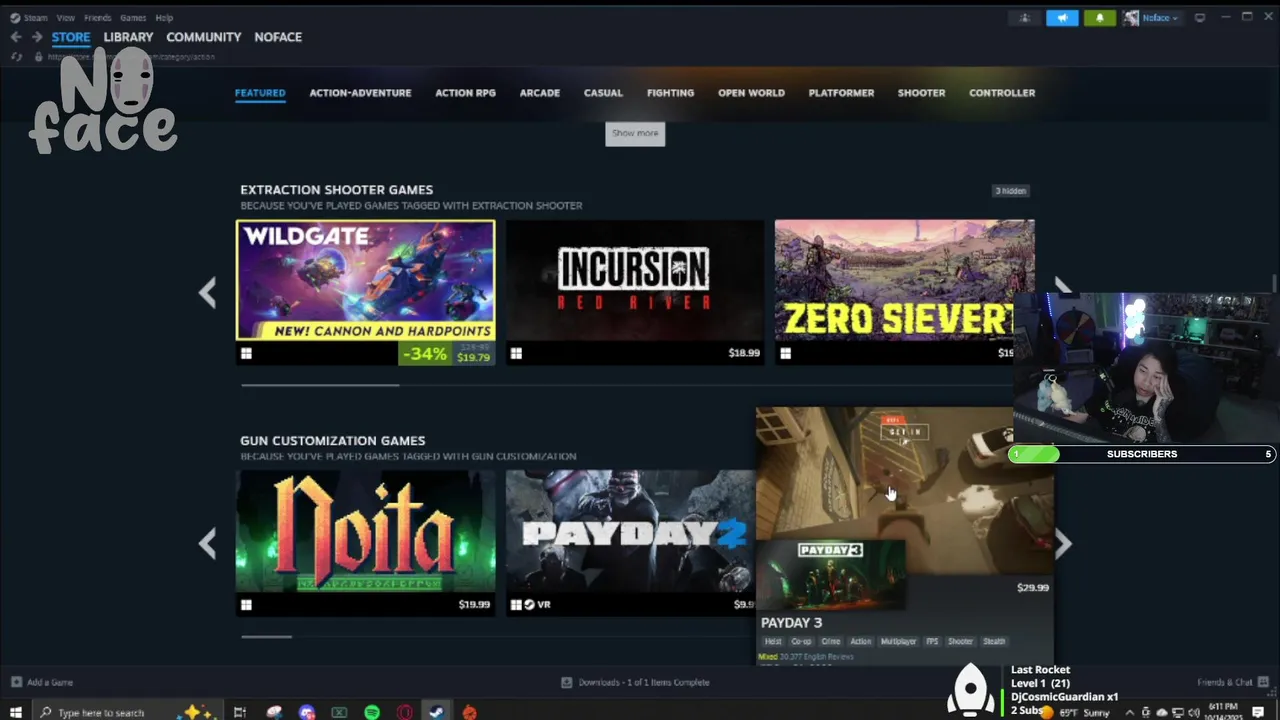The image size is (1280, 720).
Task: Select the ACTION-ADVENTURE category tab
Action: pyautogui.click(x=360, y=93)
